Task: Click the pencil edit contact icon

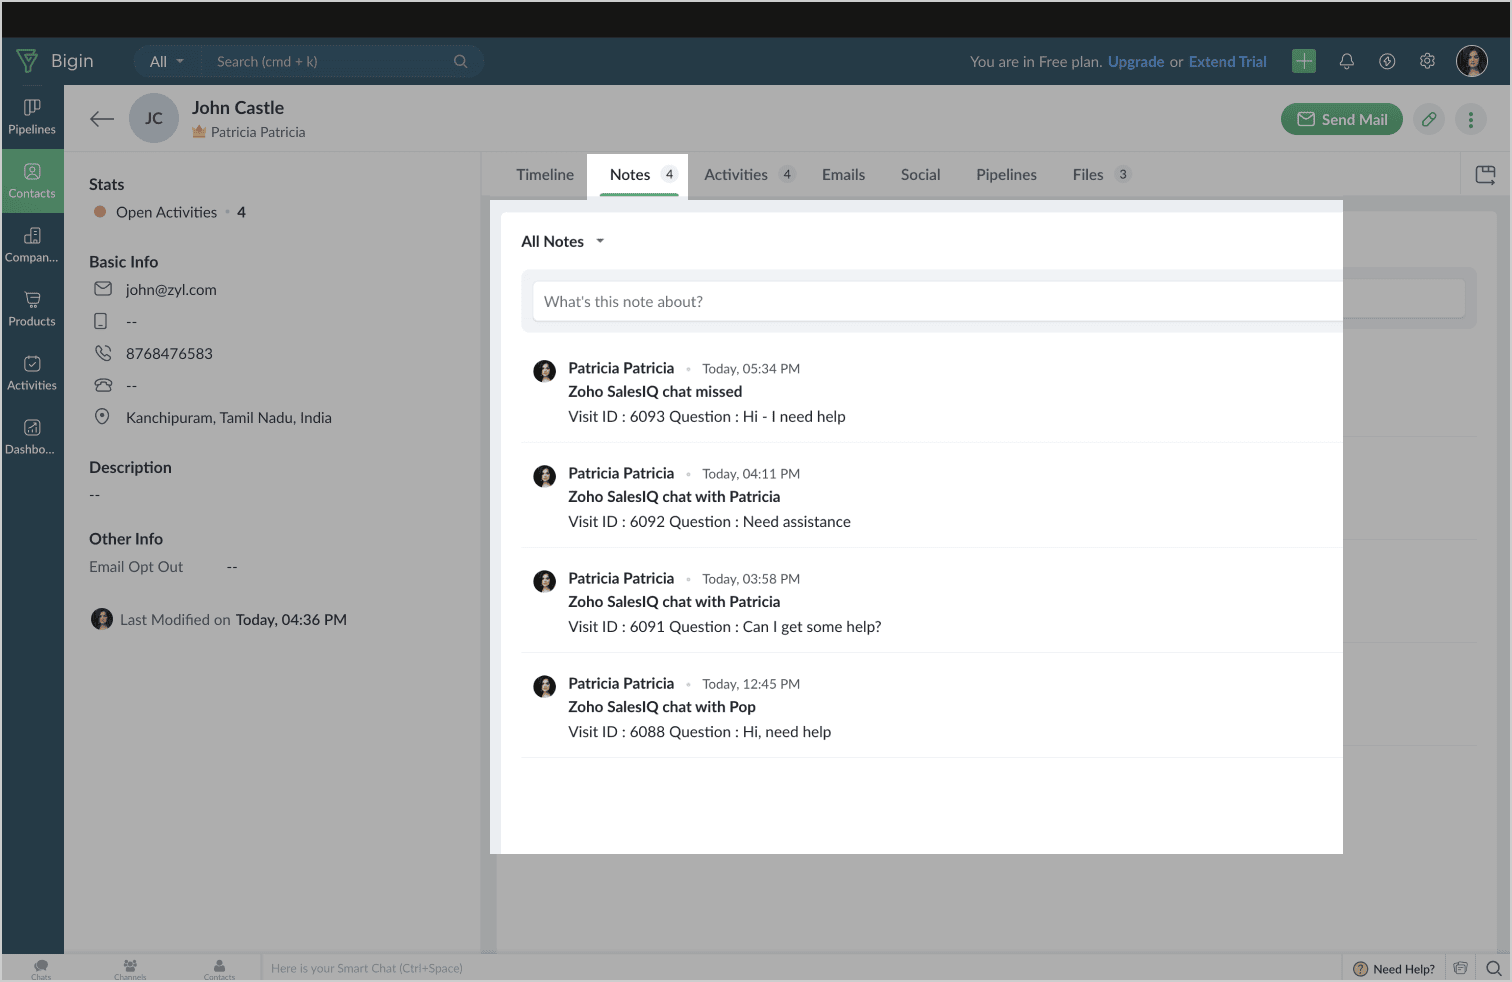Action: pyautogui.click(x=1429, y=119)
